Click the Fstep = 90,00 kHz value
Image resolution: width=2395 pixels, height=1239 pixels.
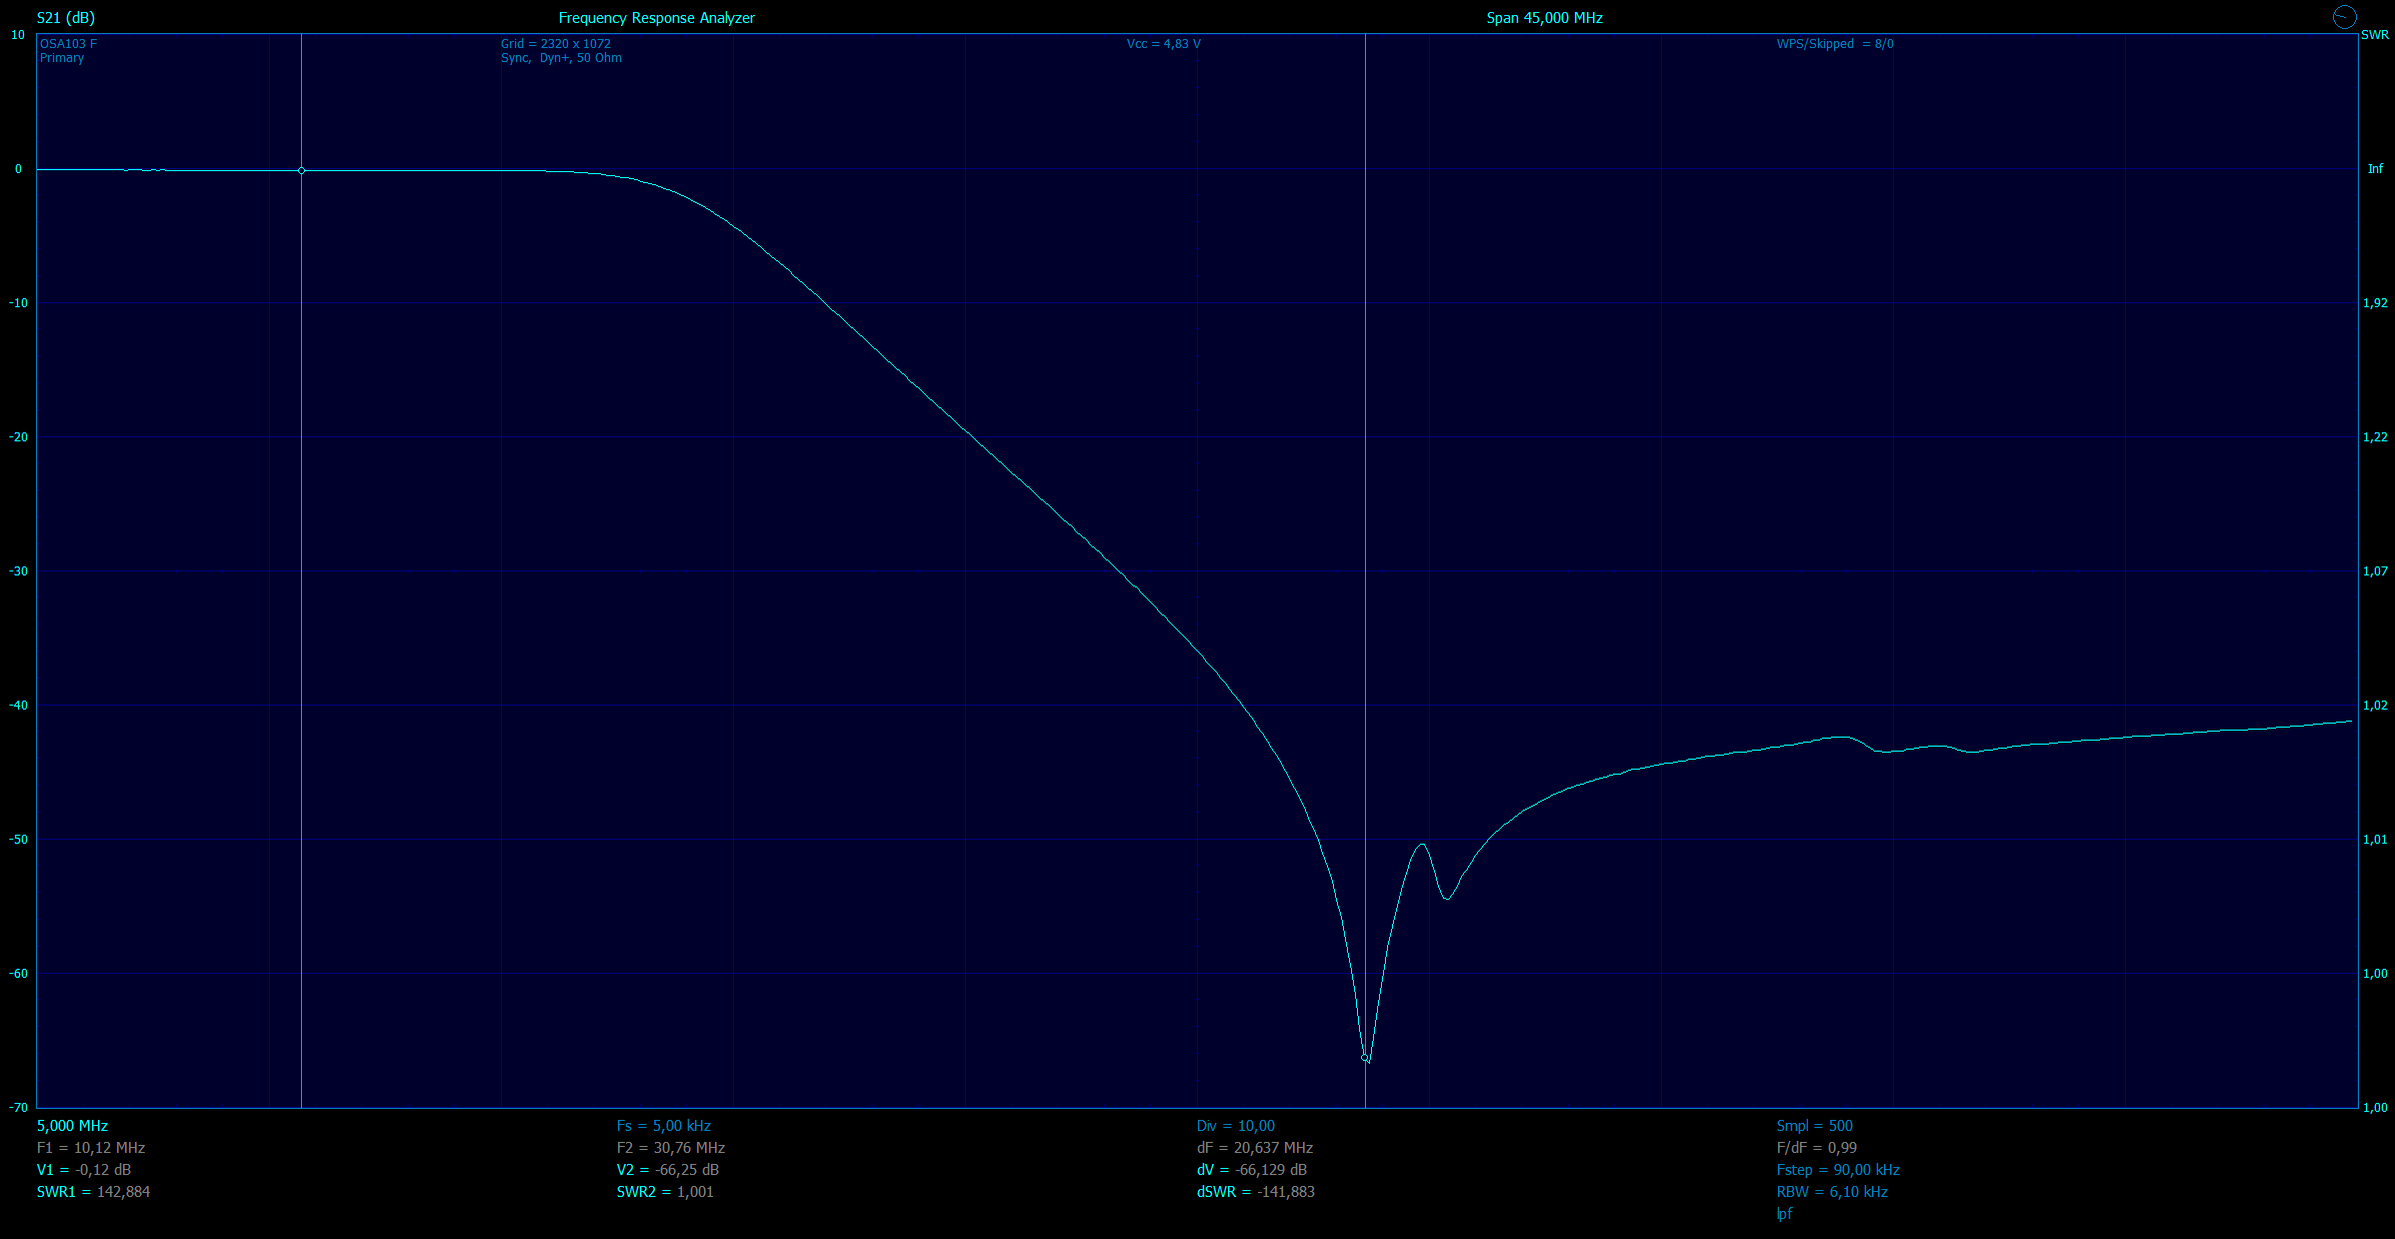(x=1838, y=1170)
